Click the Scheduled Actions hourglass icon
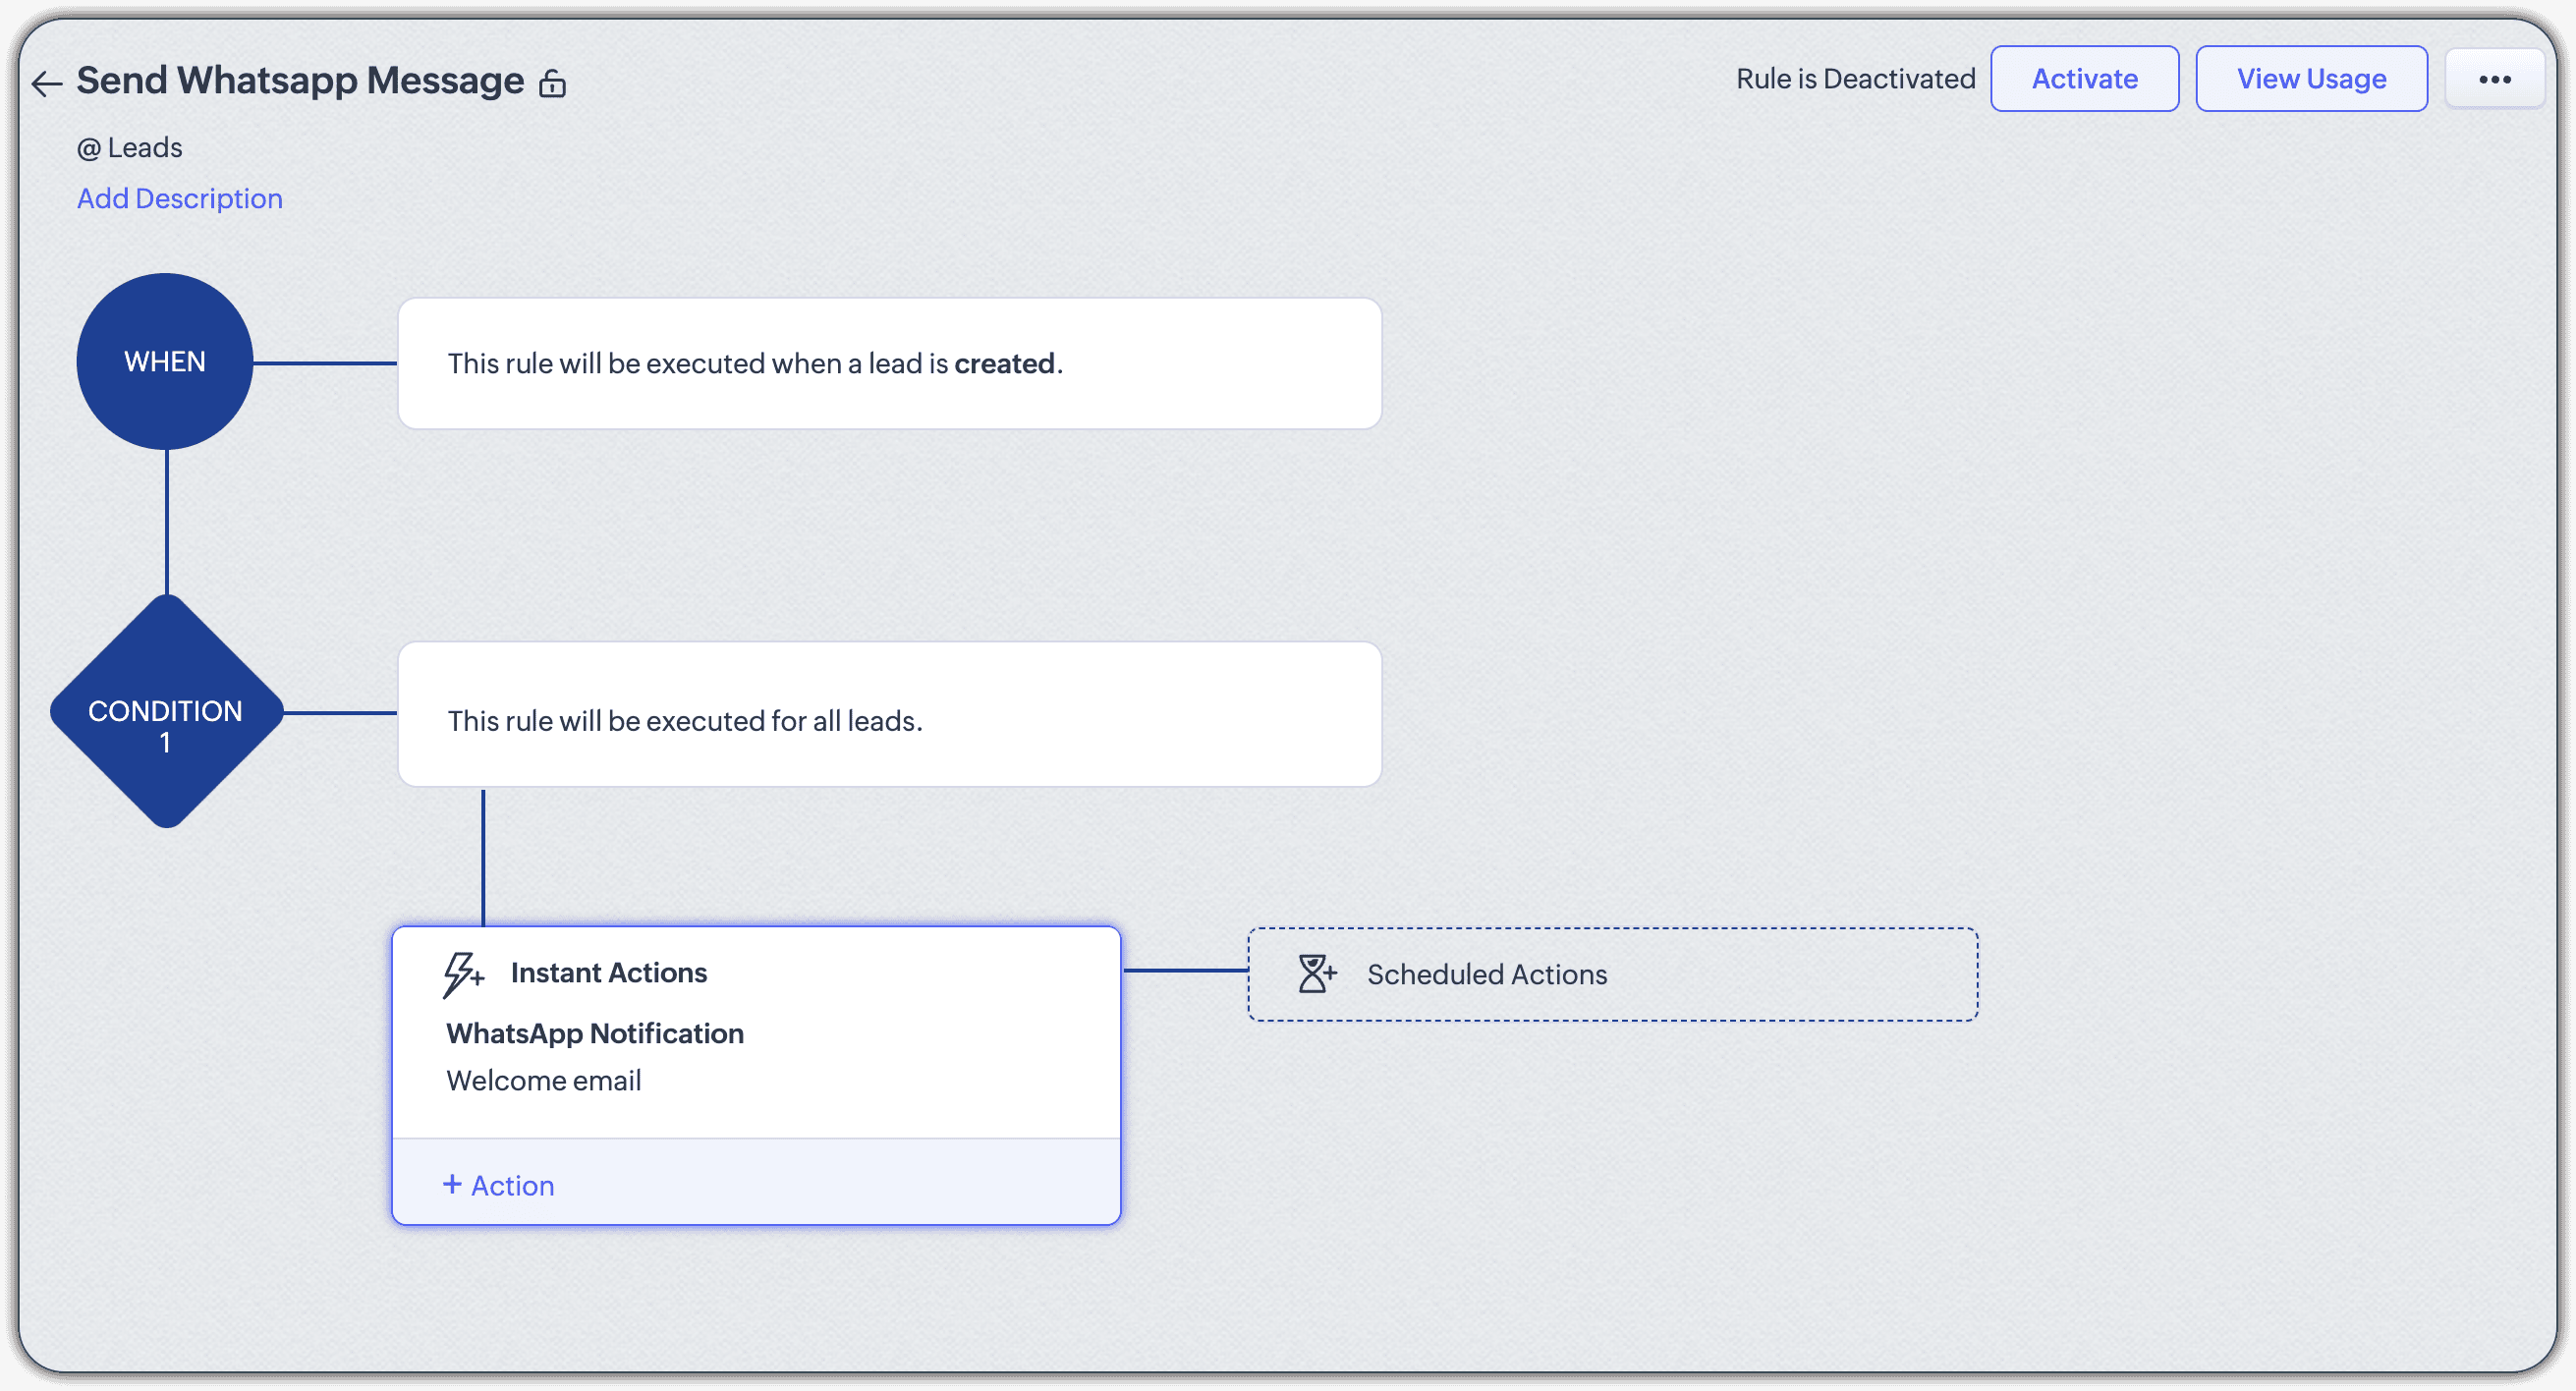Image resolution: width=2576 pixels, height=1391 pixels. (1316, 974)
